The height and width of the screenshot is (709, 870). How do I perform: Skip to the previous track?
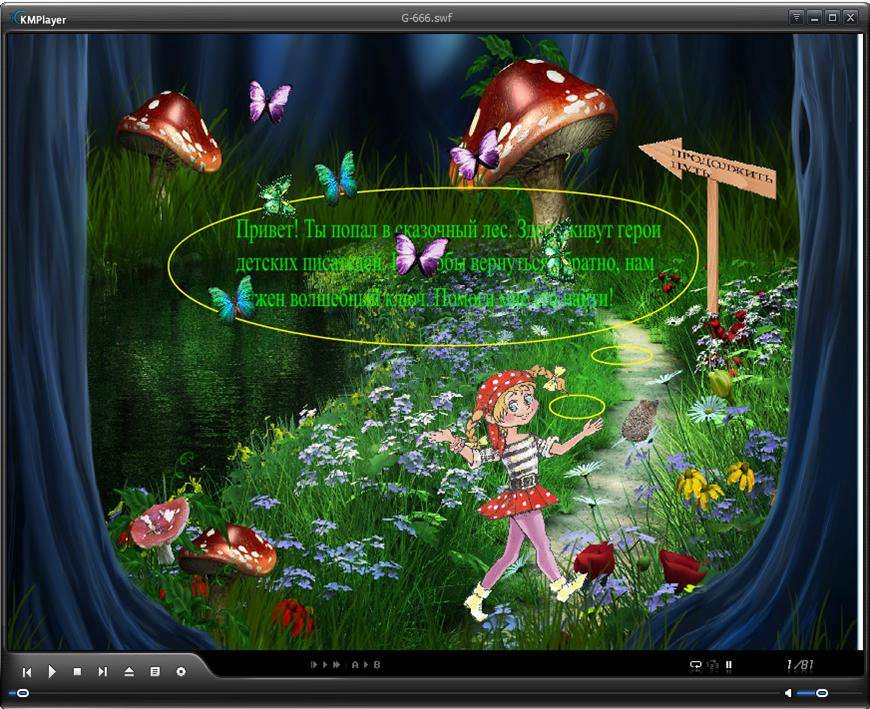click(27, 672)
